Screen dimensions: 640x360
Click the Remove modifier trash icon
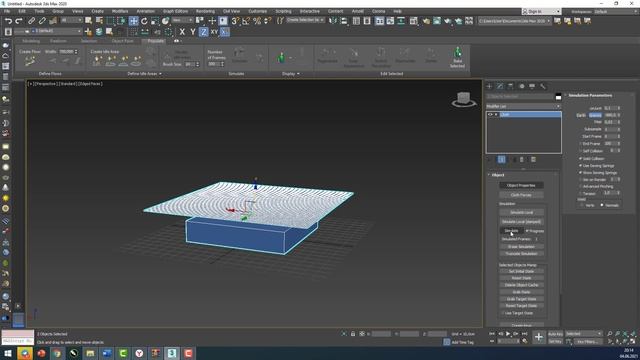pos(522,160)
